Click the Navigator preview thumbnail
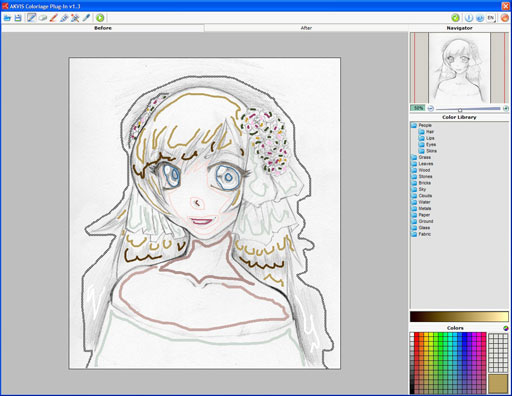The width and height of the screenshot is (512, 396). tap(459, 68)
